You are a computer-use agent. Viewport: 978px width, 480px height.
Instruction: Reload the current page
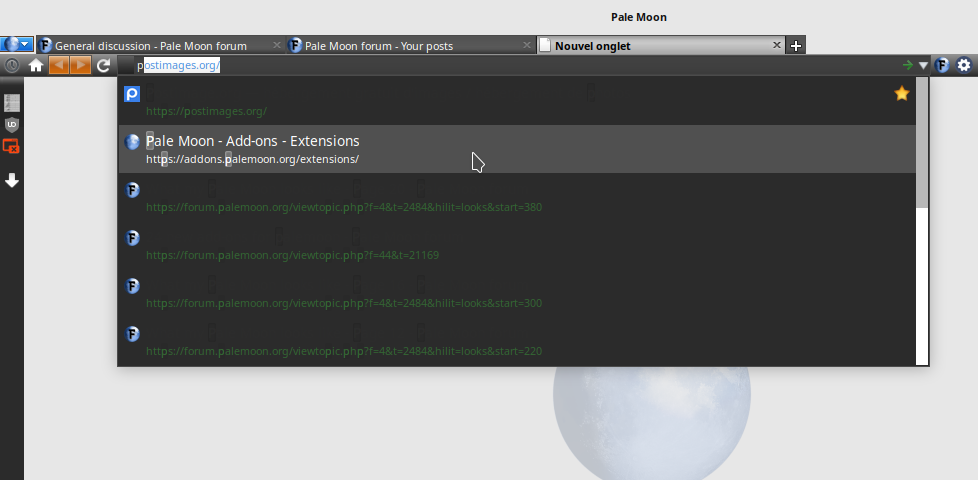click(x=104, y=65)
